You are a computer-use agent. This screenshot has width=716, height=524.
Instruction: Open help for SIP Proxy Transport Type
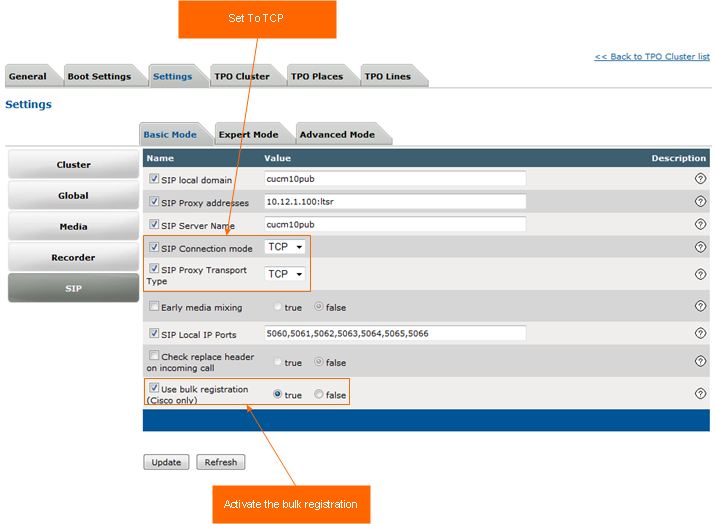[x=700, y=274]
